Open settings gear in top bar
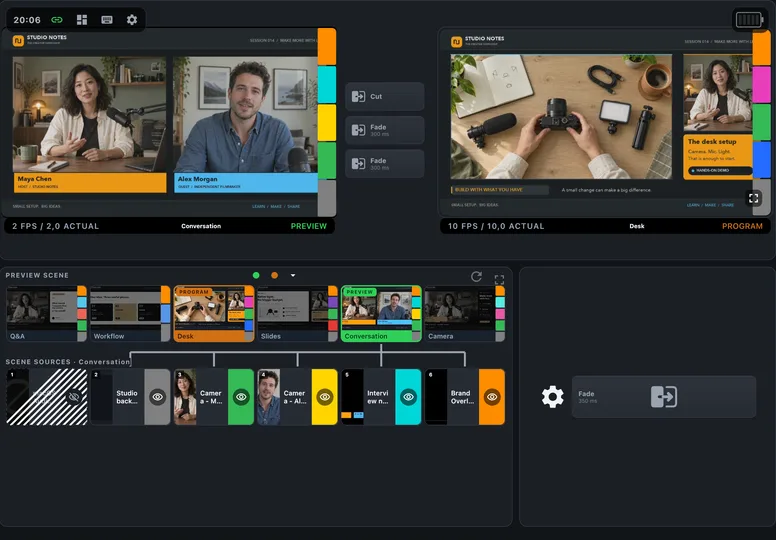 coord(132,20)
